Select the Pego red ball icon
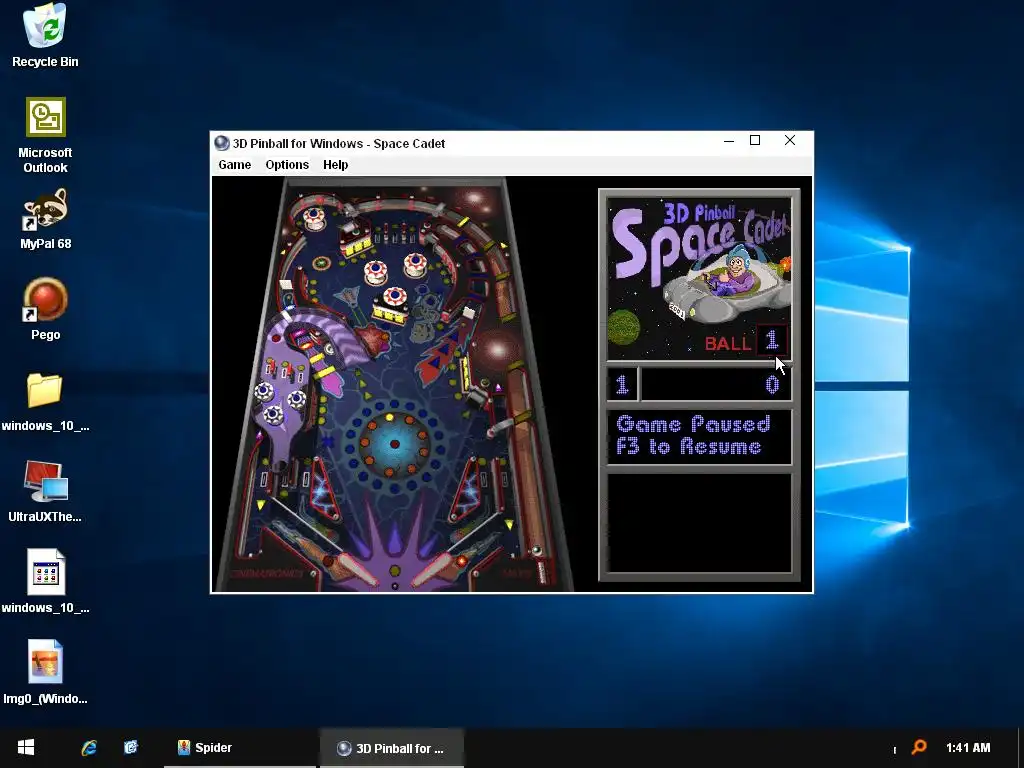The height and width of the screenshot is (768, 1024). 45,310
